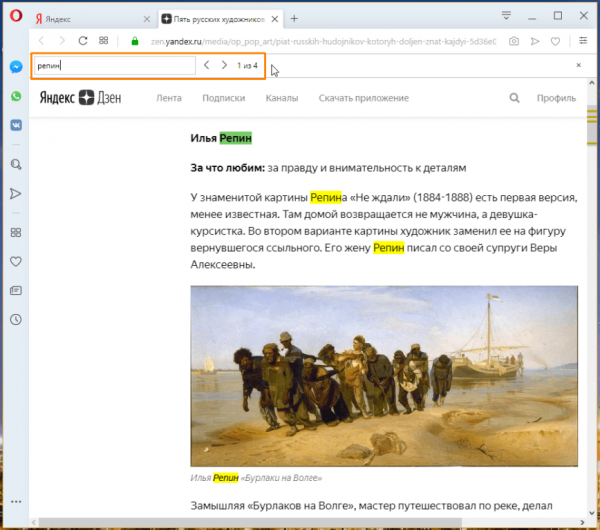Screen dimensions: 600x530
Task: Click scroll-down arrow of vertical scrollbar
Action: pos(592,513)
